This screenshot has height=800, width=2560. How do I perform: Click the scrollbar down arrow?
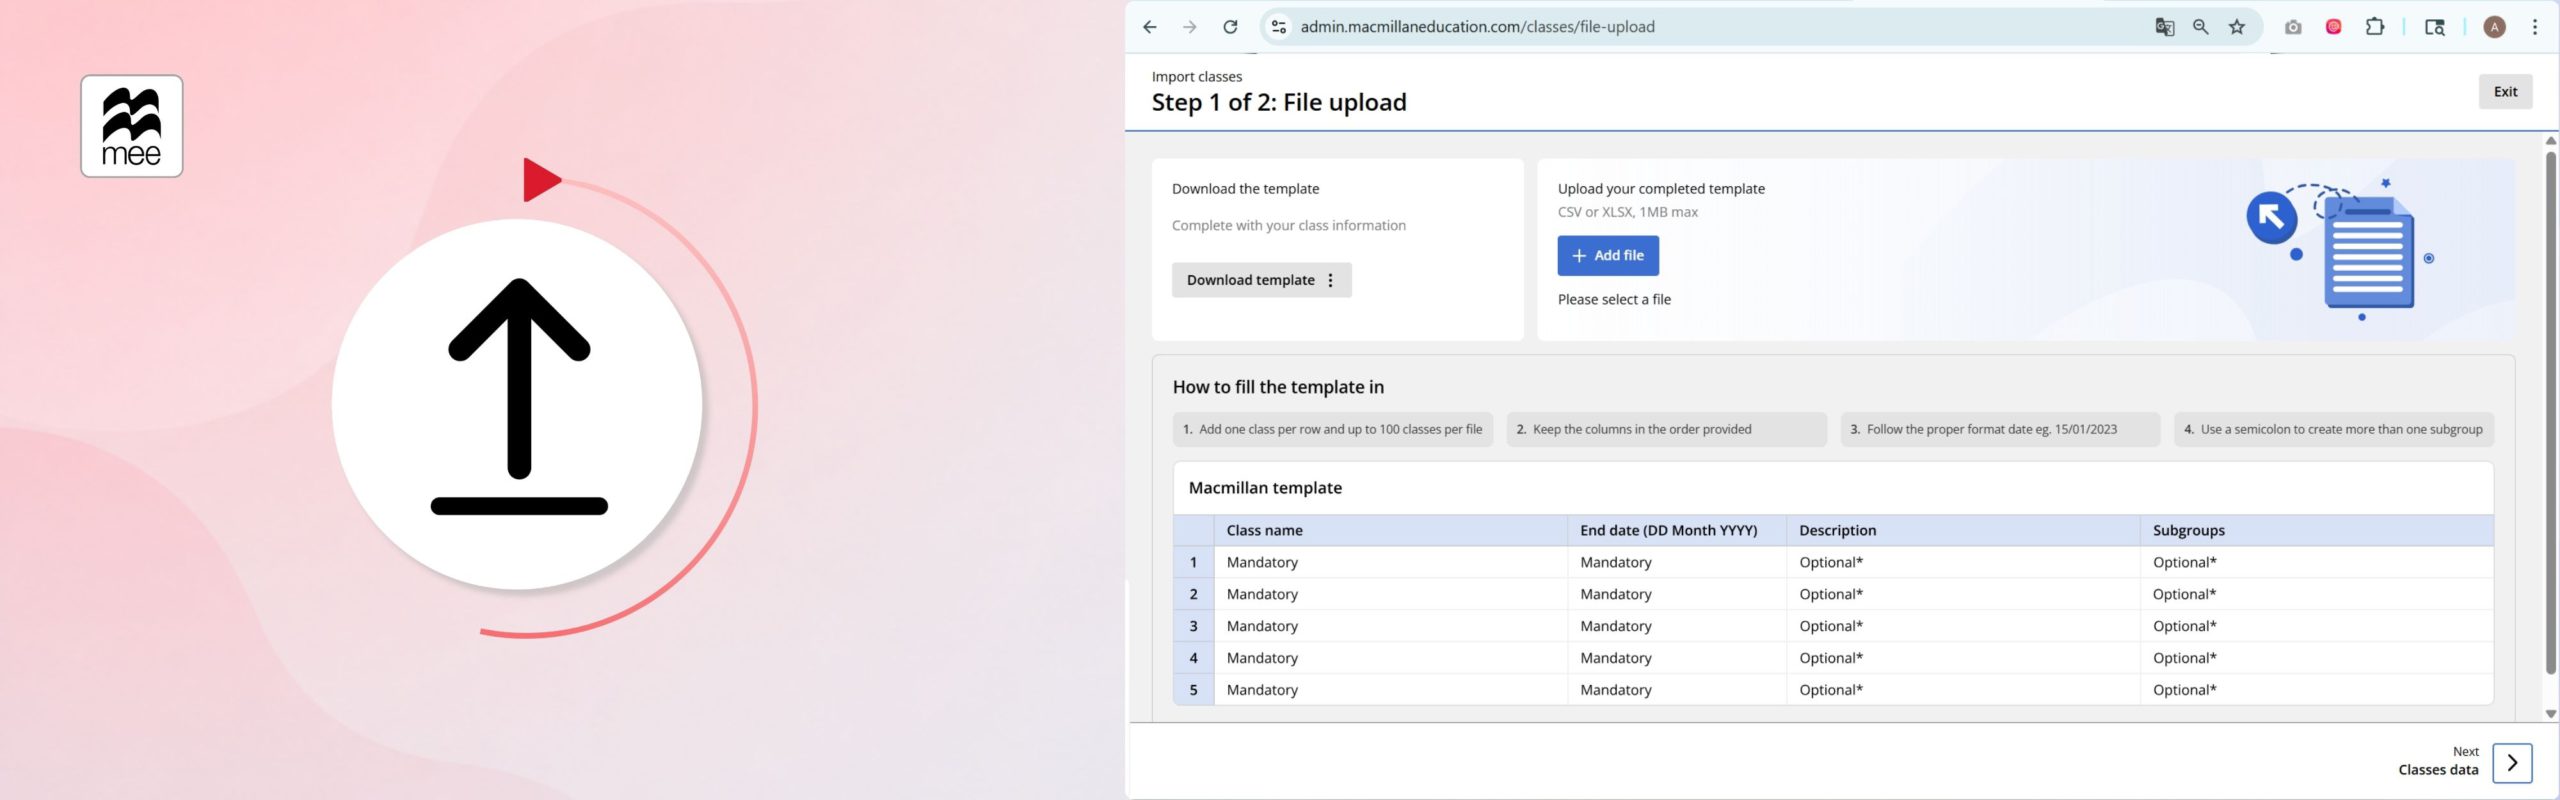[2550, 714]
